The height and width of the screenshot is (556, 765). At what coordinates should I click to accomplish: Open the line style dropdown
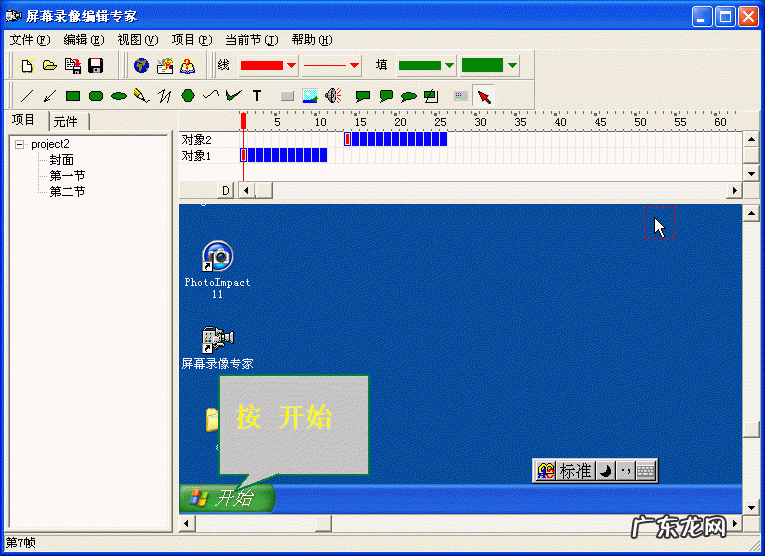pos(354,66)
